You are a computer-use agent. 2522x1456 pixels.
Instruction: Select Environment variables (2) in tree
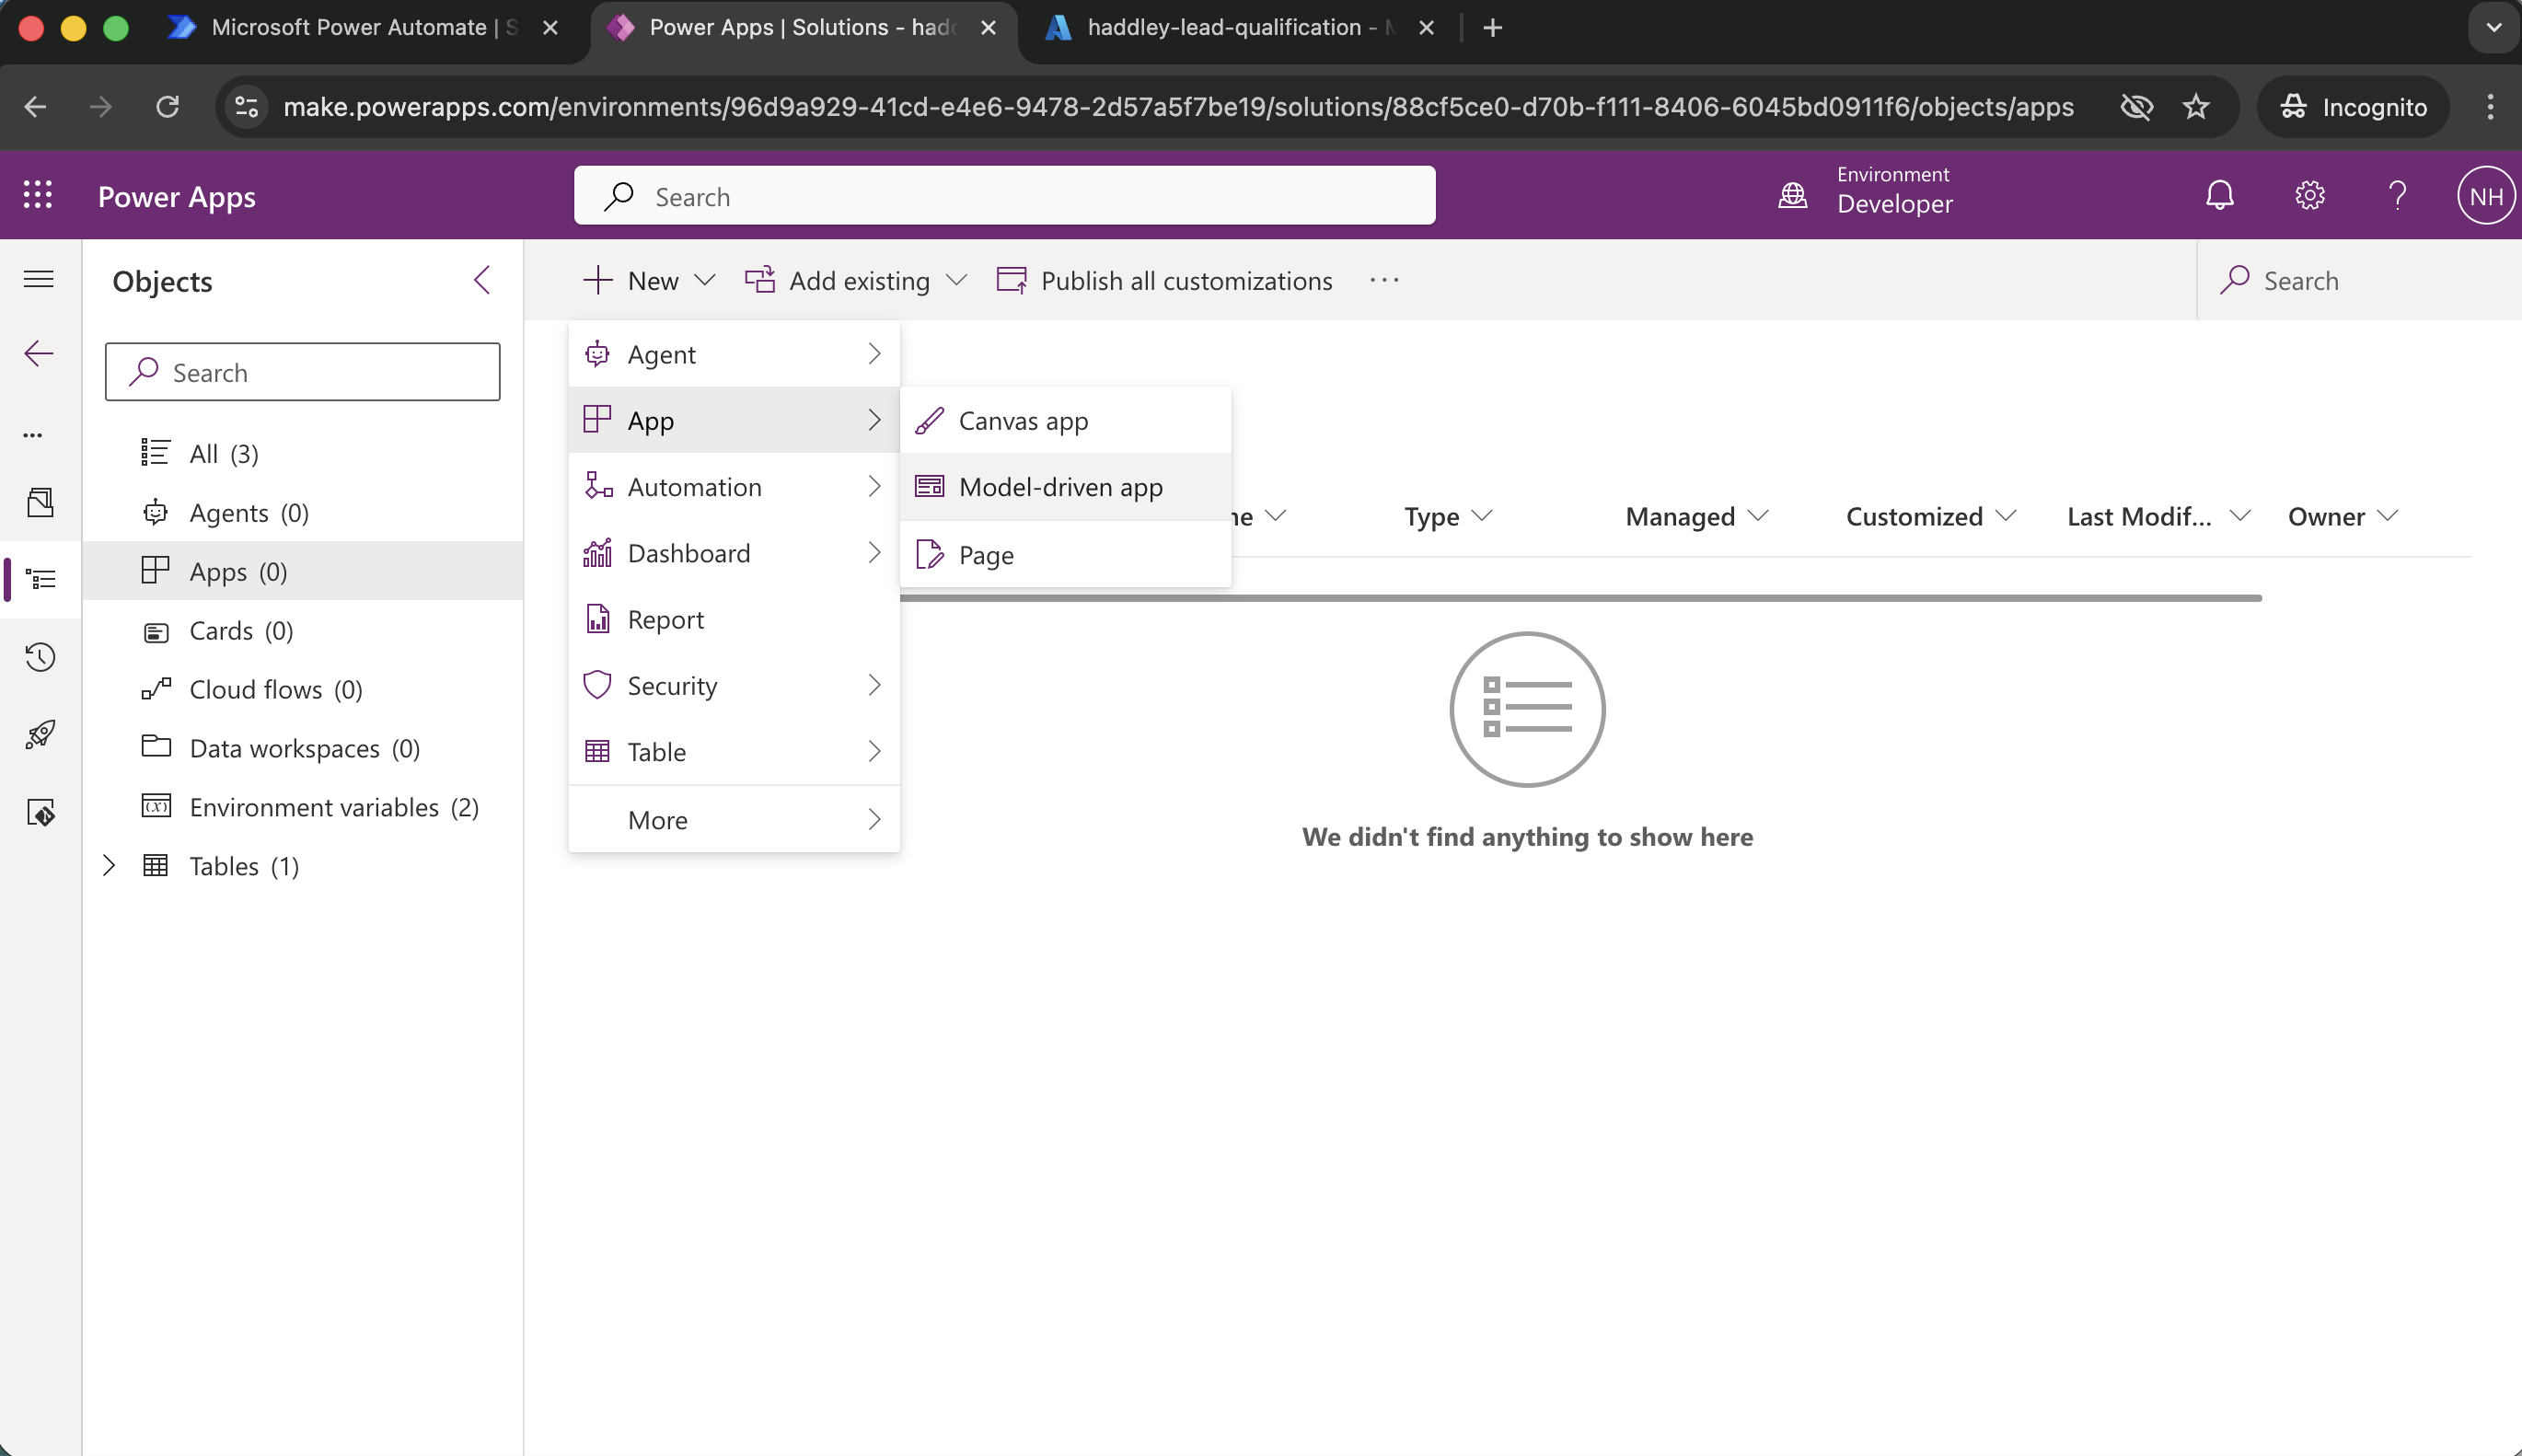point(302,807)
